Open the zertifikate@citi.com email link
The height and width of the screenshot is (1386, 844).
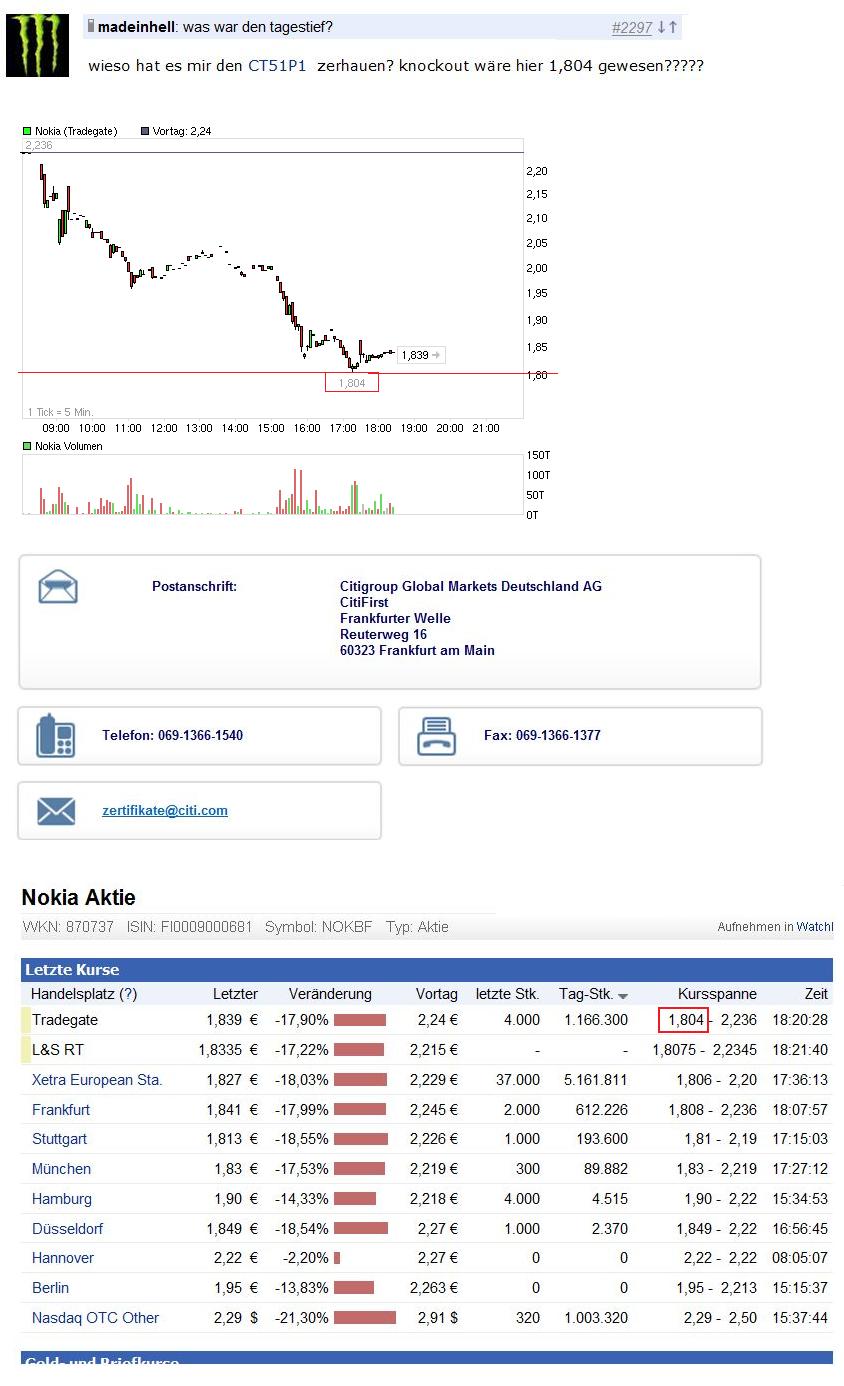pos(165,811)
